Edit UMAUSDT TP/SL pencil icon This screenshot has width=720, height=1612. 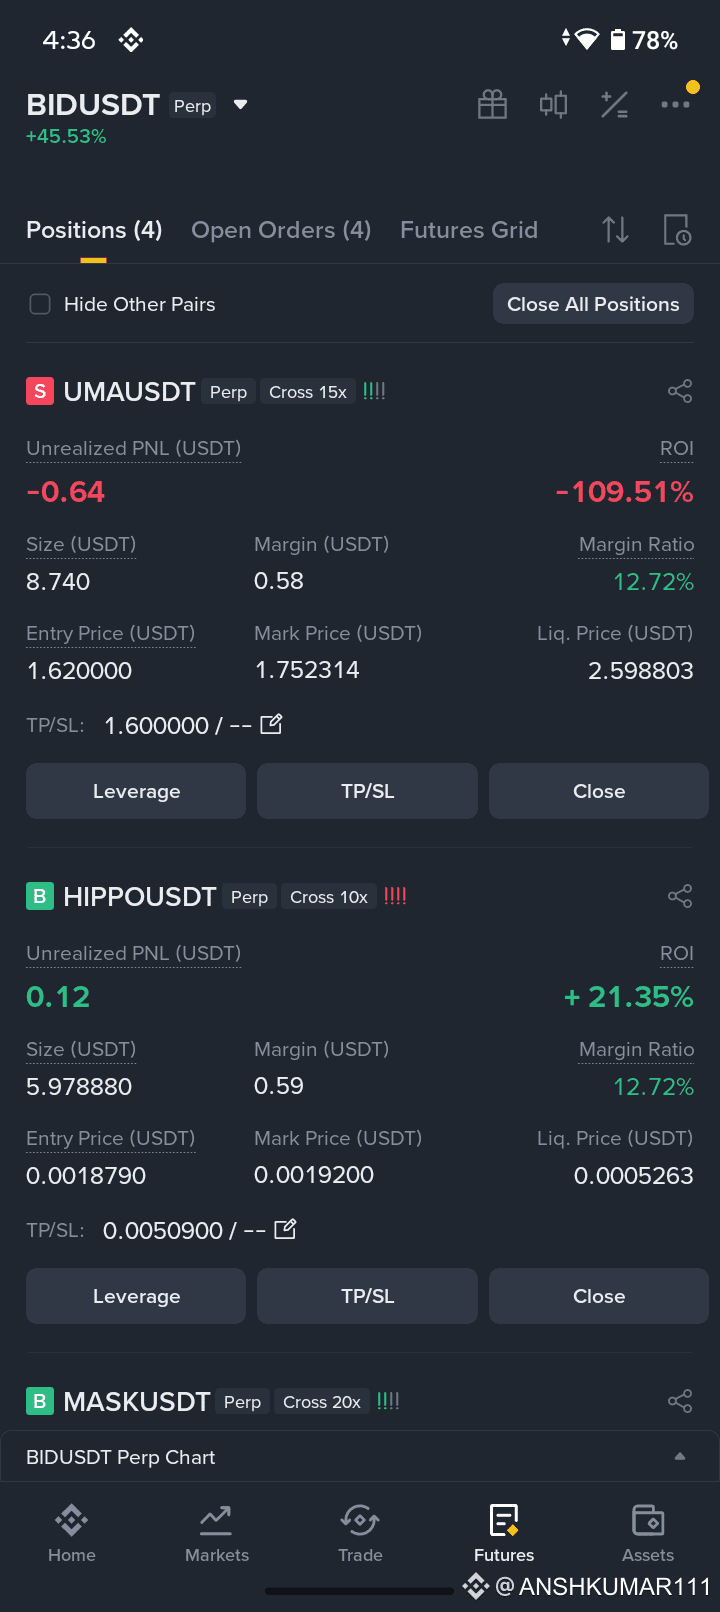click(271, 724)
